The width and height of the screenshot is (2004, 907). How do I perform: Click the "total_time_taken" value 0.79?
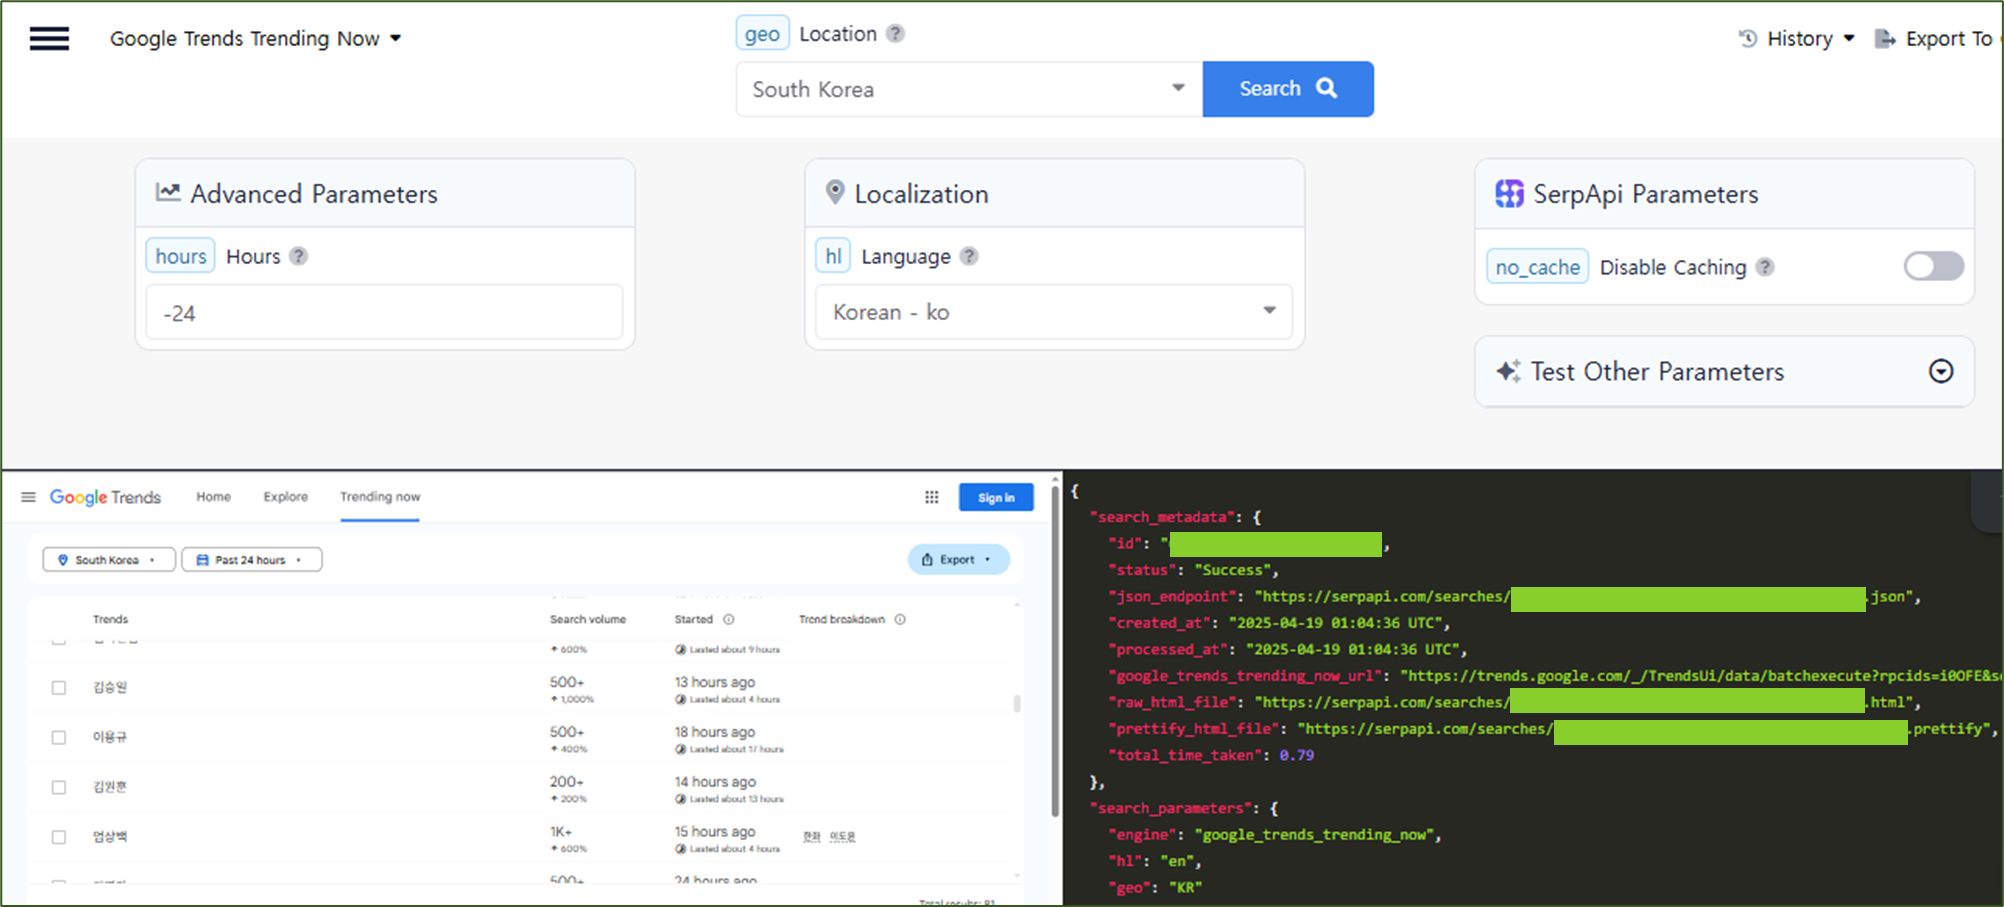[x=1296, y=756]
